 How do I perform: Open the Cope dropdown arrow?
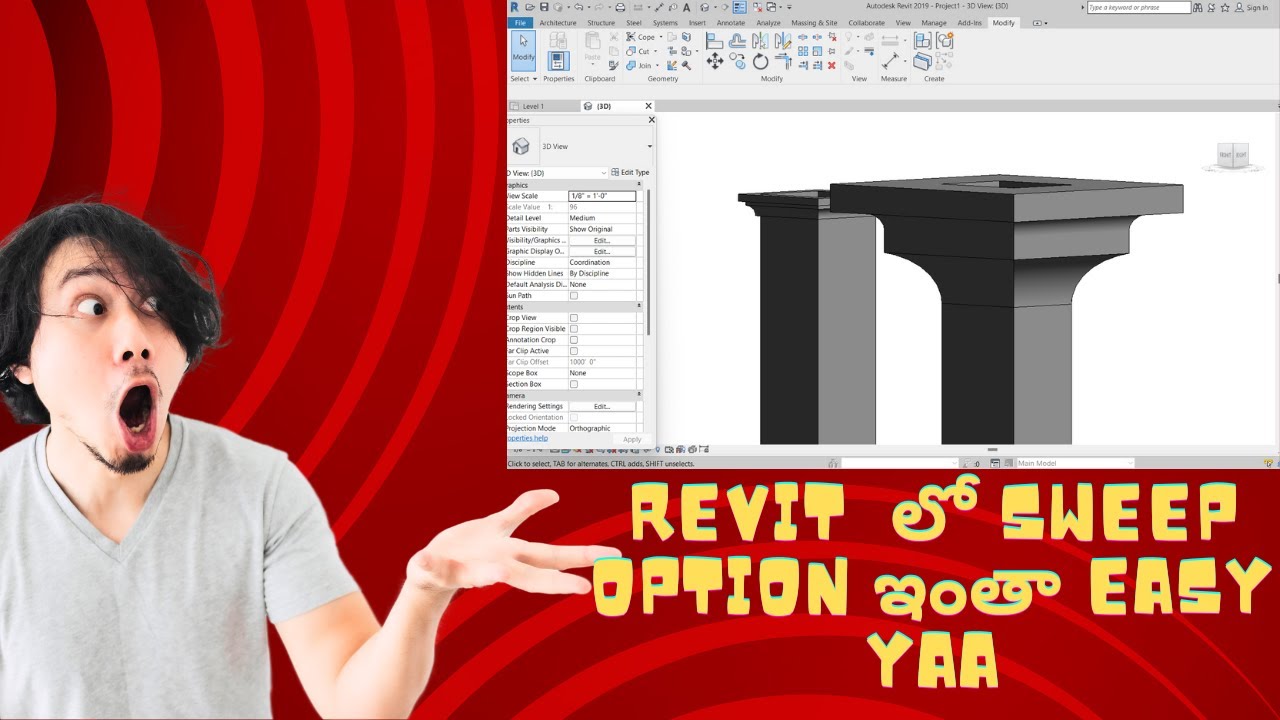pos(661,38)
